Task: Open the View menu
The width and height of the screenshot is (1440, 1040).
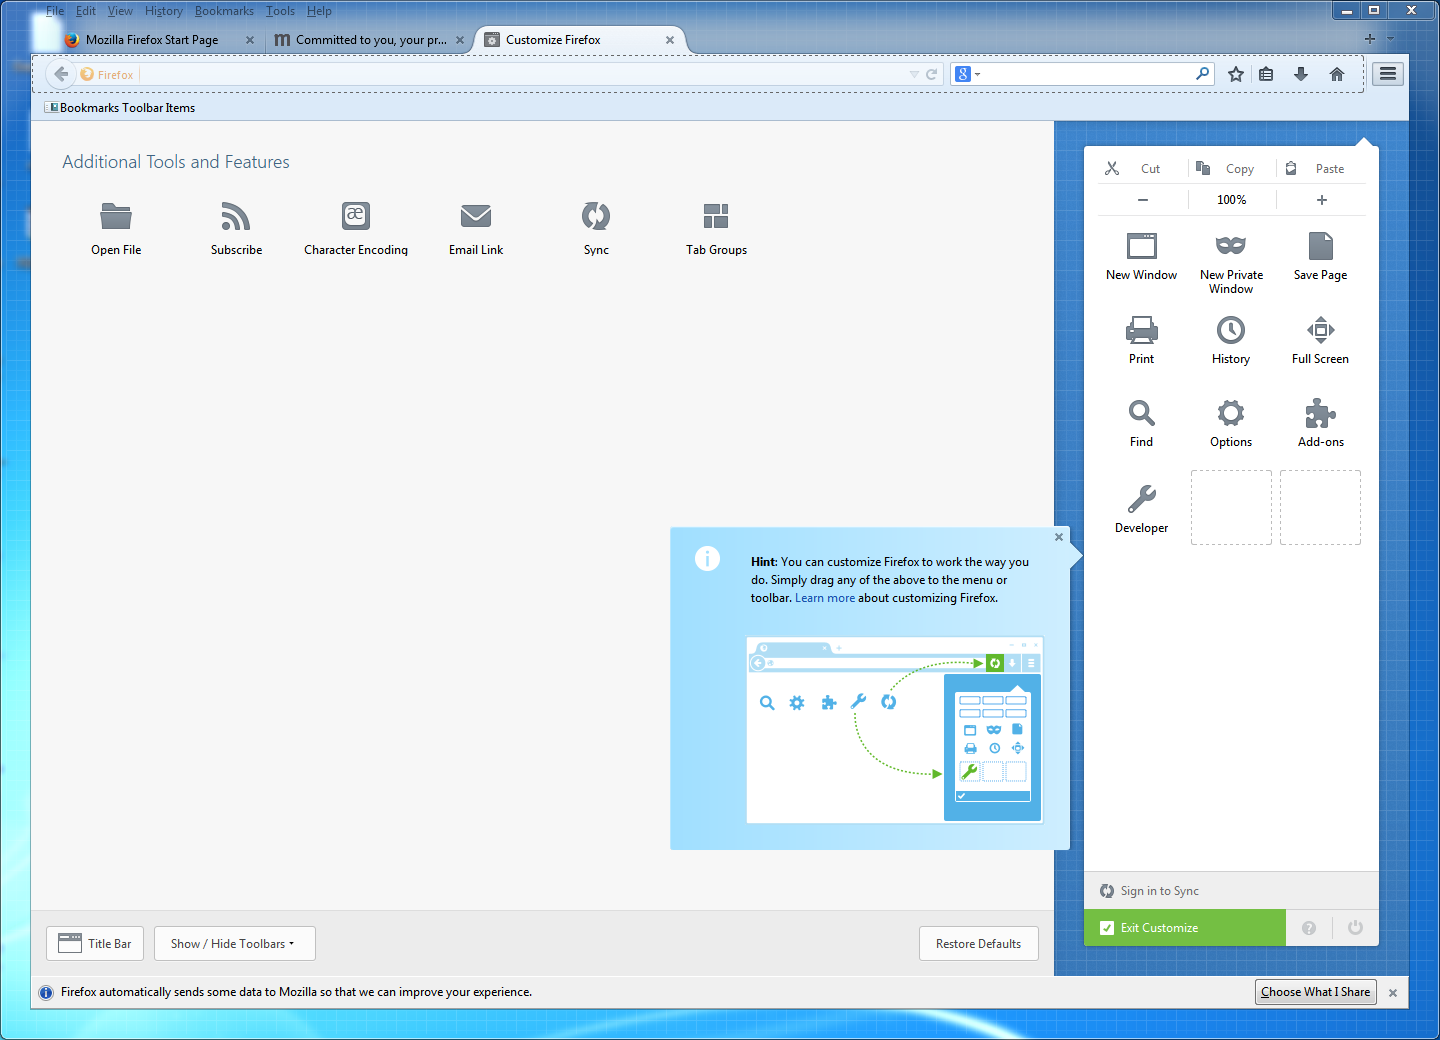Action: pyautogui.click(x=120, y=11)
